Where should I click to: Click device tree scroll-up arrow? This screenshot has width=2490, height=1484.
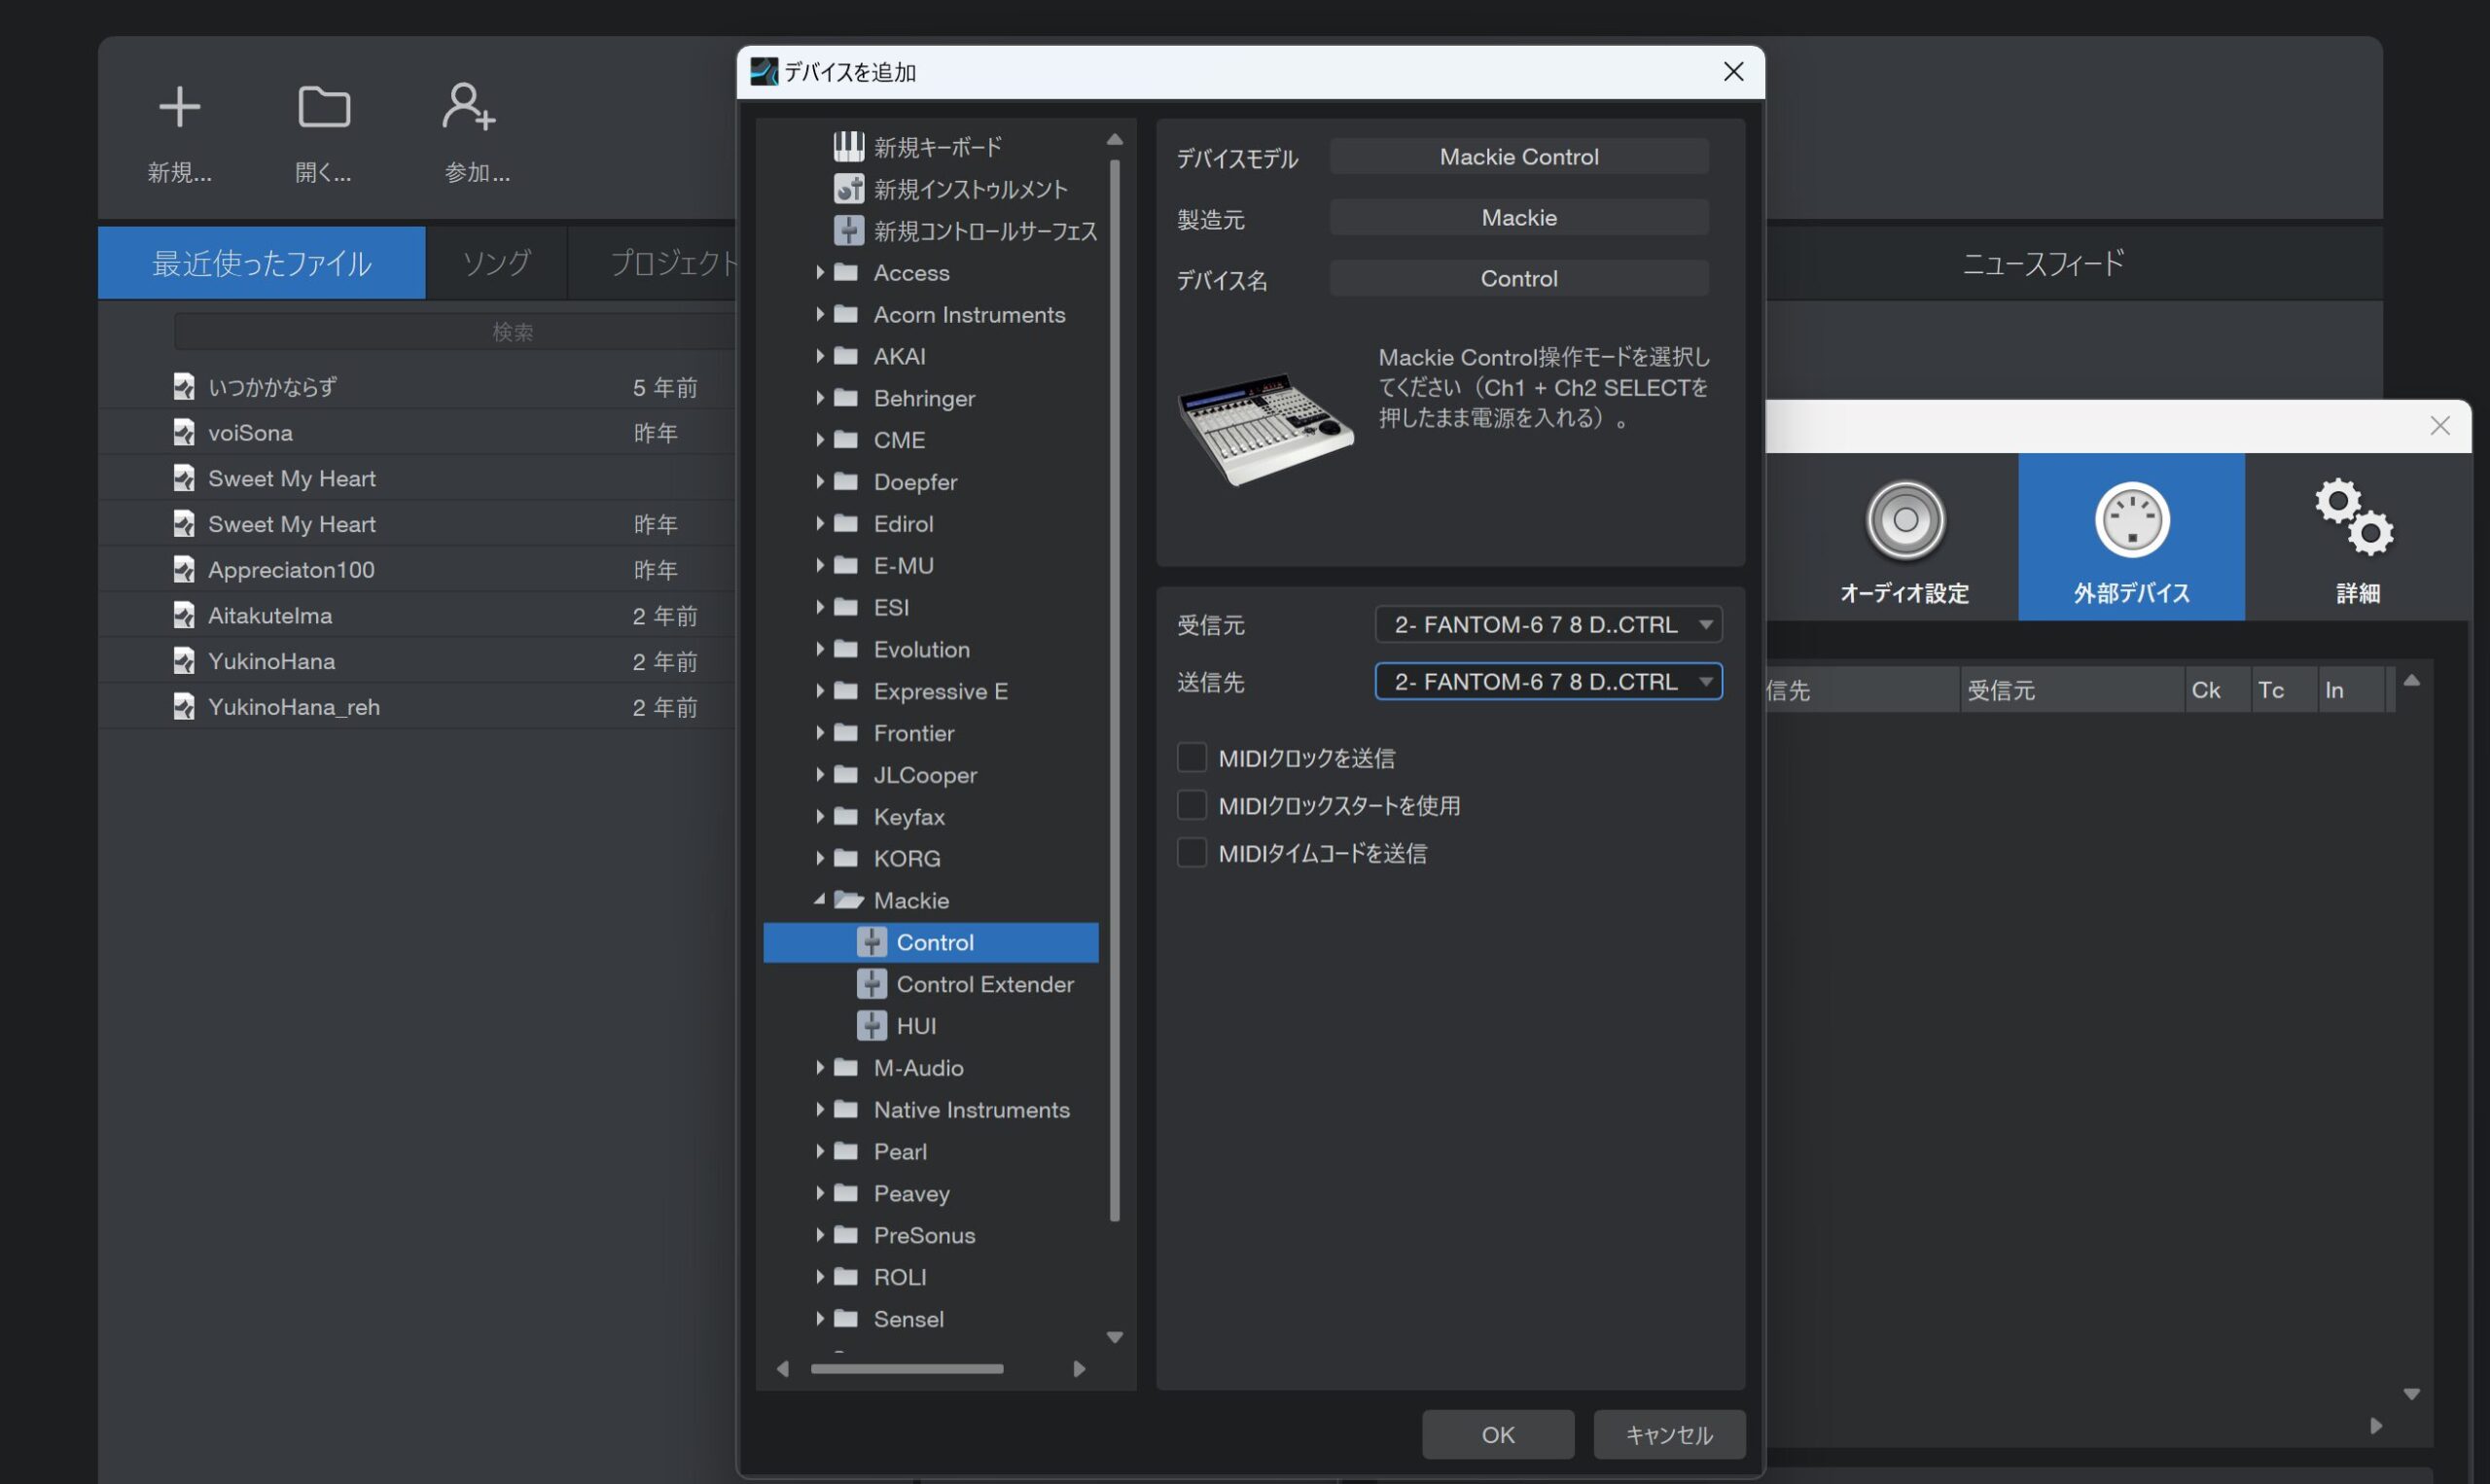tap(1115, 140)
